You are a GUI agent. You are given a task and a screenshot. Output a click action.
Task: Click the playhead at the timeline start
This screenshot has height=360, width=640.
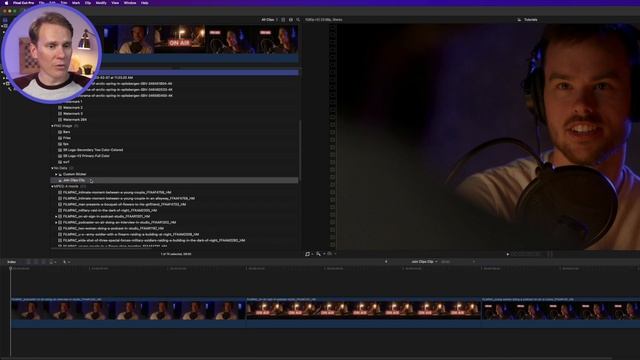point(10,268)
